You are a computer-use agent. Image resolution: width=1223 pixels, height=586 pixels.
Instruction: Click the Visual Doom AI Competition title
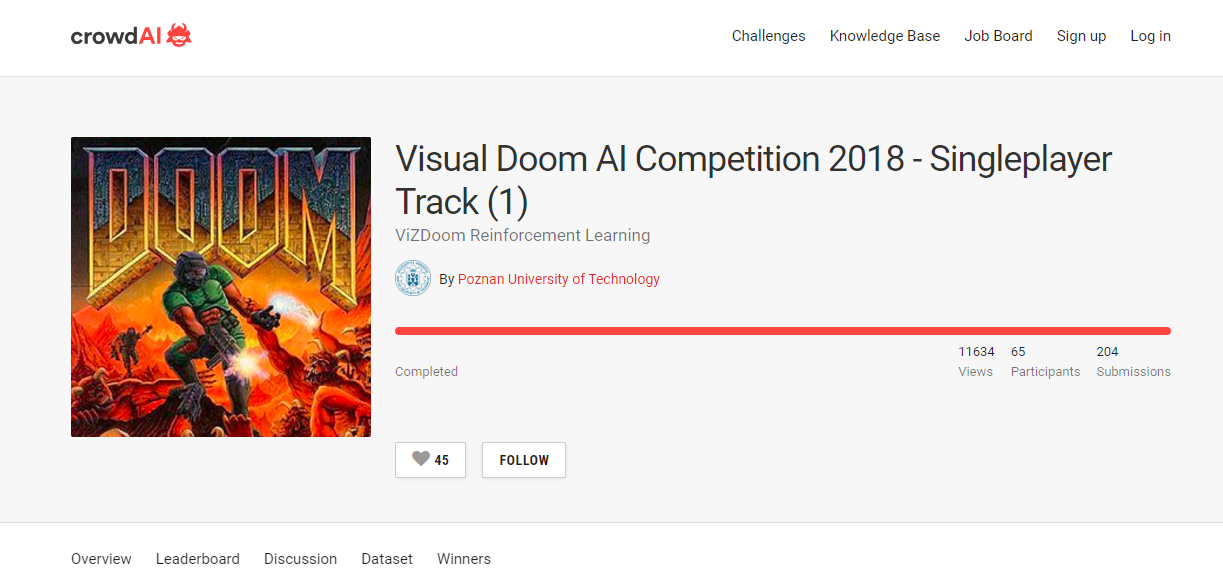pos(753,180)
